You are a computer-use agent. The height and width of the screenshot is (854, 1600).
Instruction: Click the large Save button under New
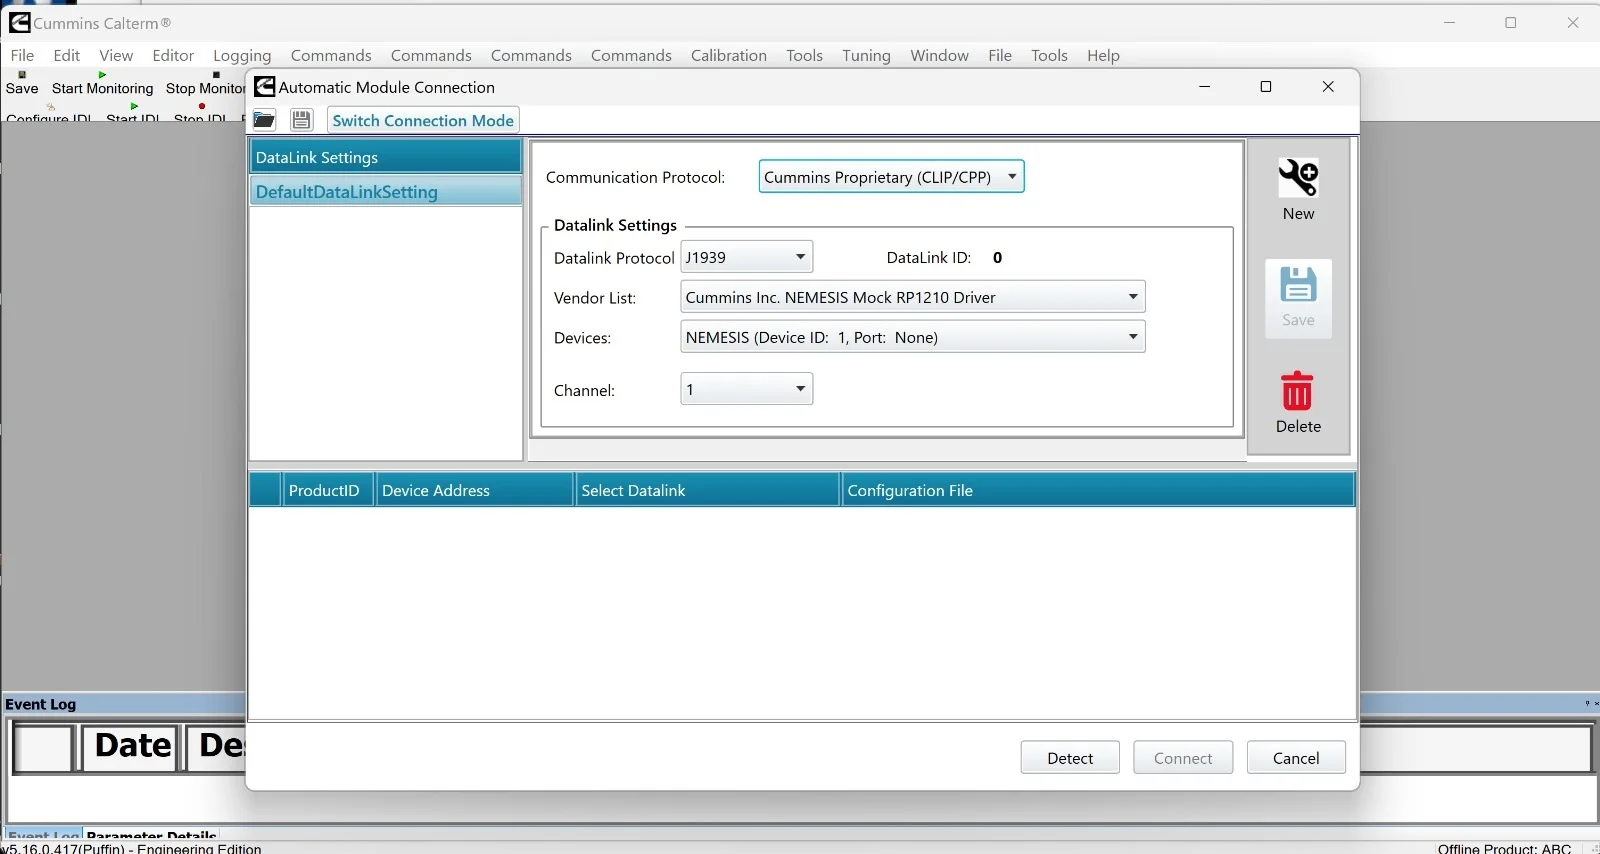click(x=1298, y=298)
